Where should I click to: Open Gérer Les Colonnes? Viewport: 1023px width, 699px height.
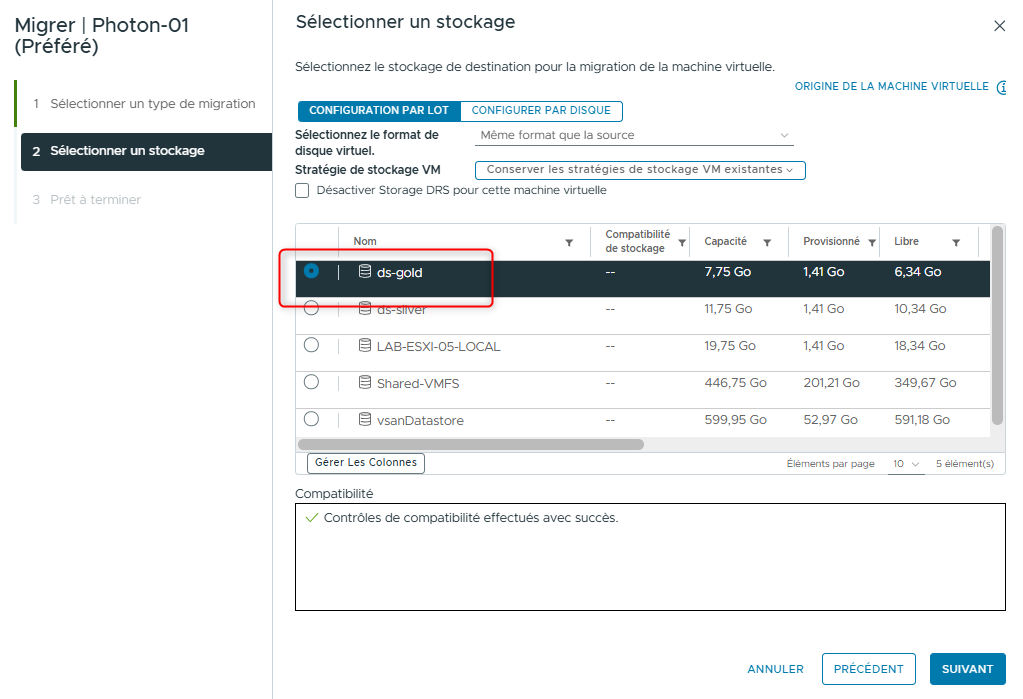click(365, 463)
